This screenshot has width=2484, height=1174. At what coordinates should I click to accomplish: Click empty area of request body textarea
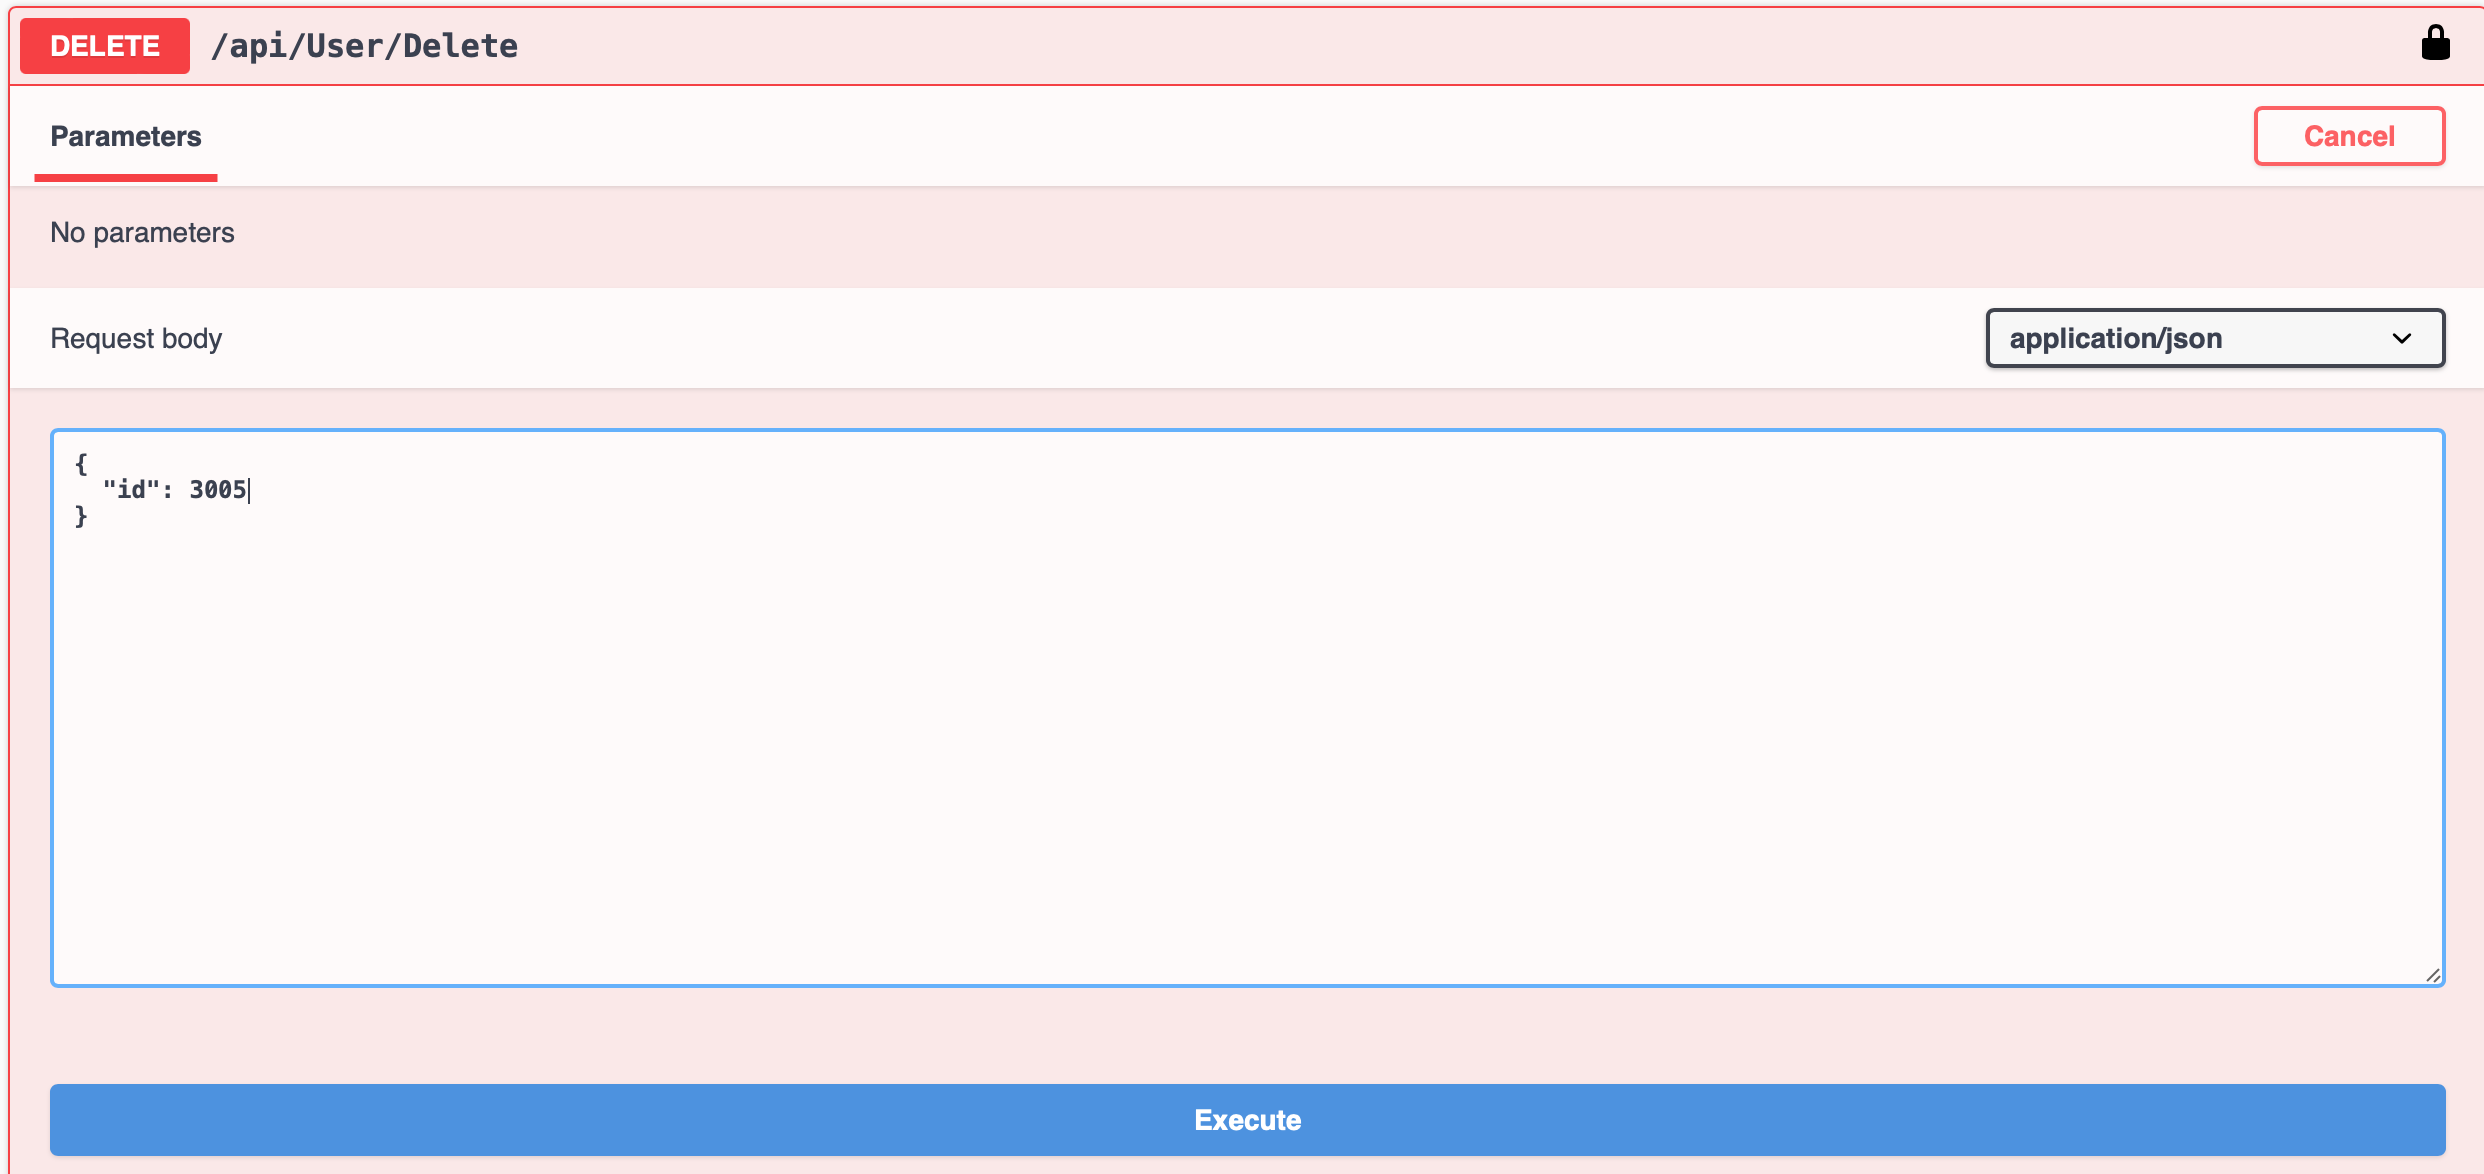[1247, 760]
